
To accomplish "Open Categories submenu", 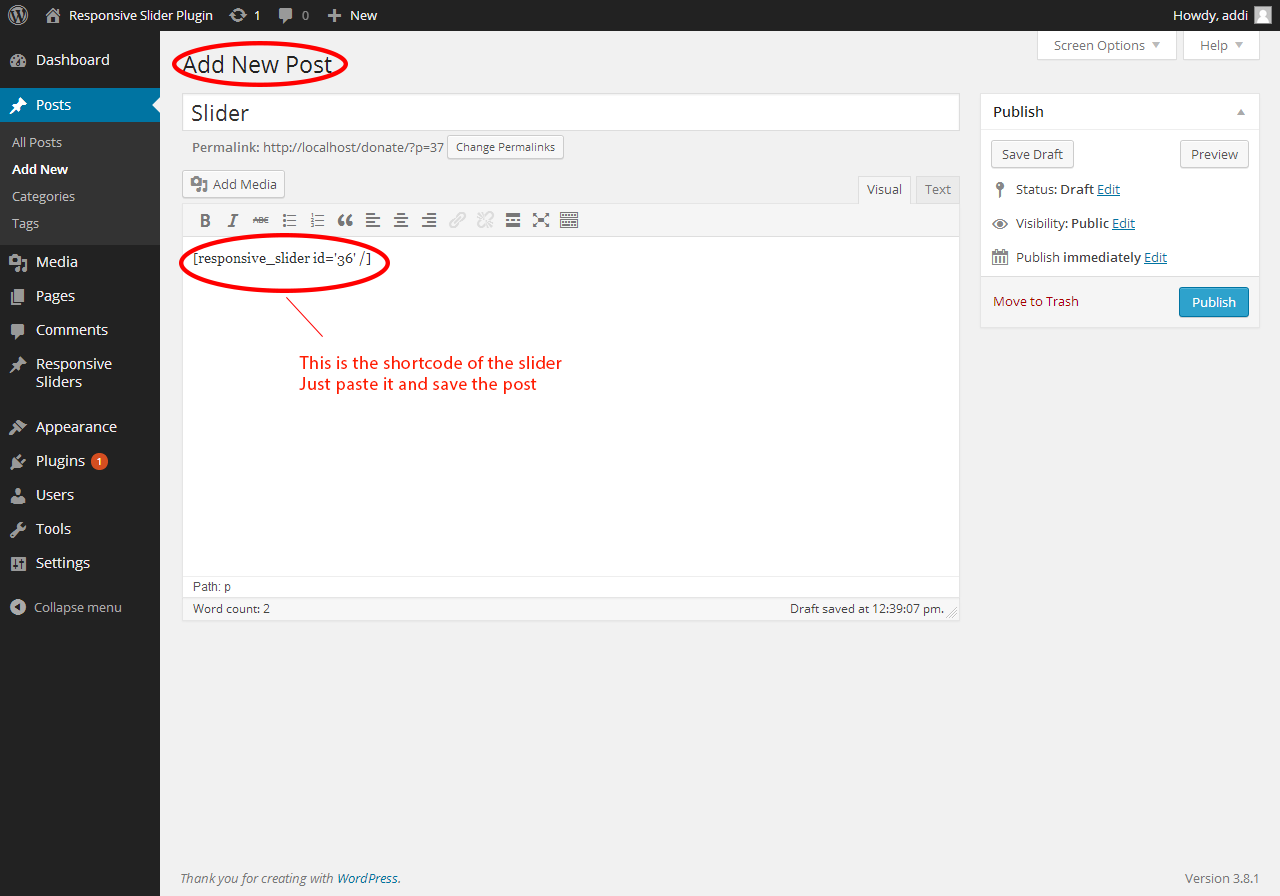I will (43, 197).
